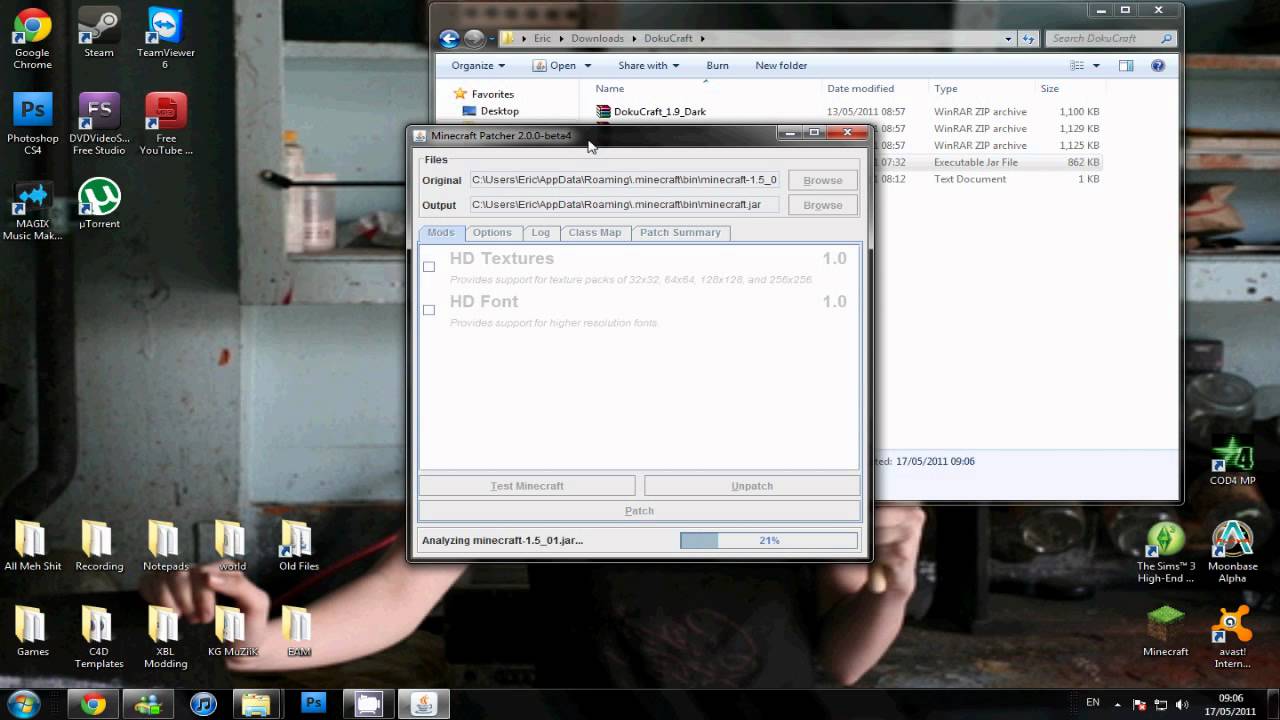The width and height of the screenshot is (1280, 720).
Task: Select the Games folder on desktop
Action: click(x=32, y=631)
